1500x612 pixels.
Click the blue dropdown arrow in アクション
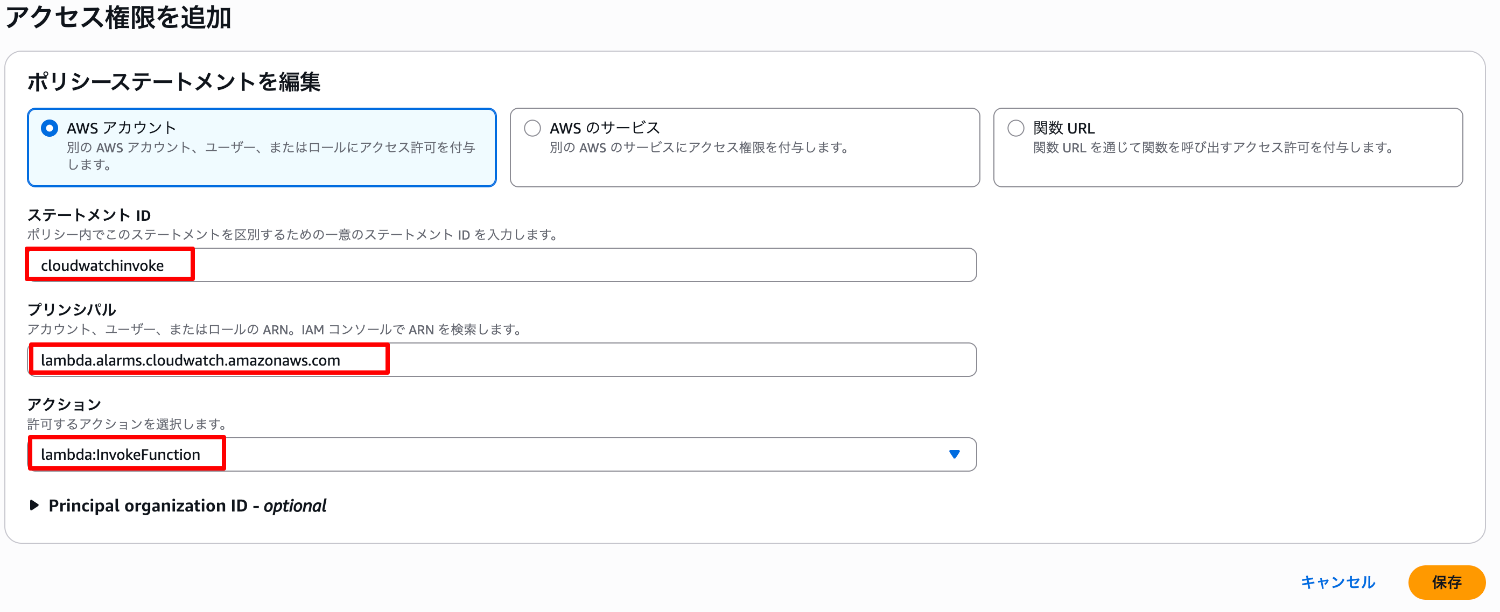point(954,454)
